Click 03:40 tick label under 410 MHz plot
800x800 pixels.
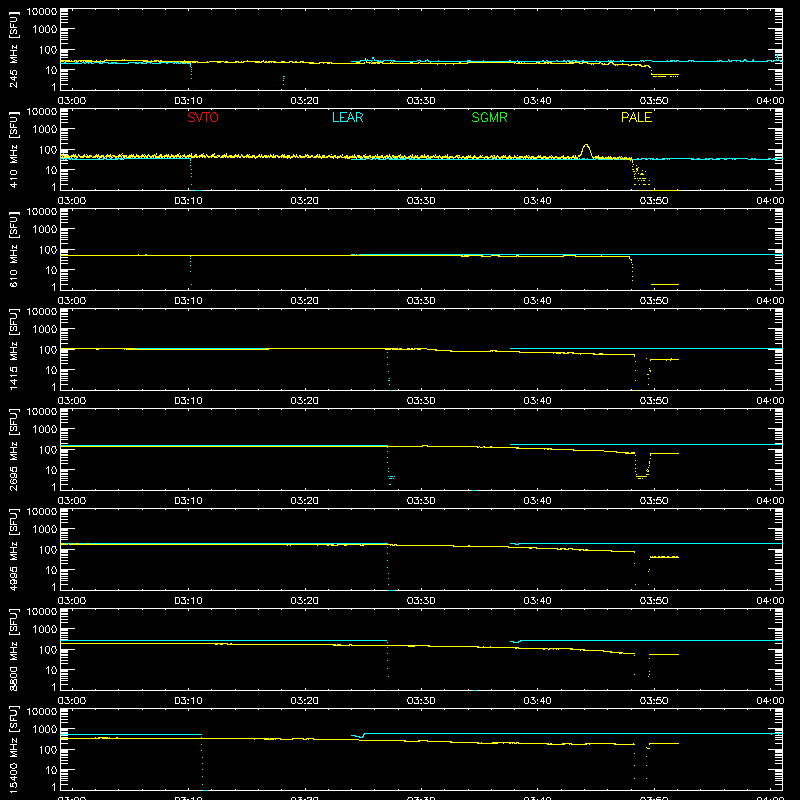pos(537,201)
